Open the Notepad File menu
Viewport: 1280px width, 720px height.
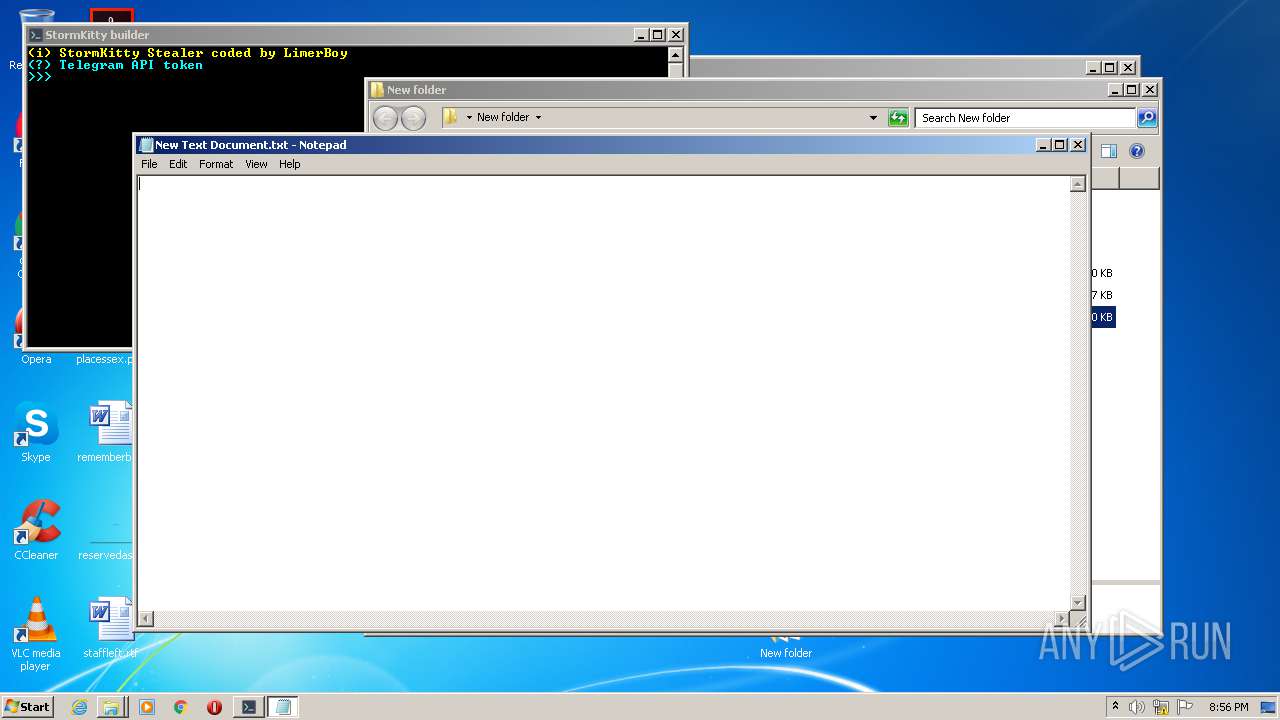149,164
